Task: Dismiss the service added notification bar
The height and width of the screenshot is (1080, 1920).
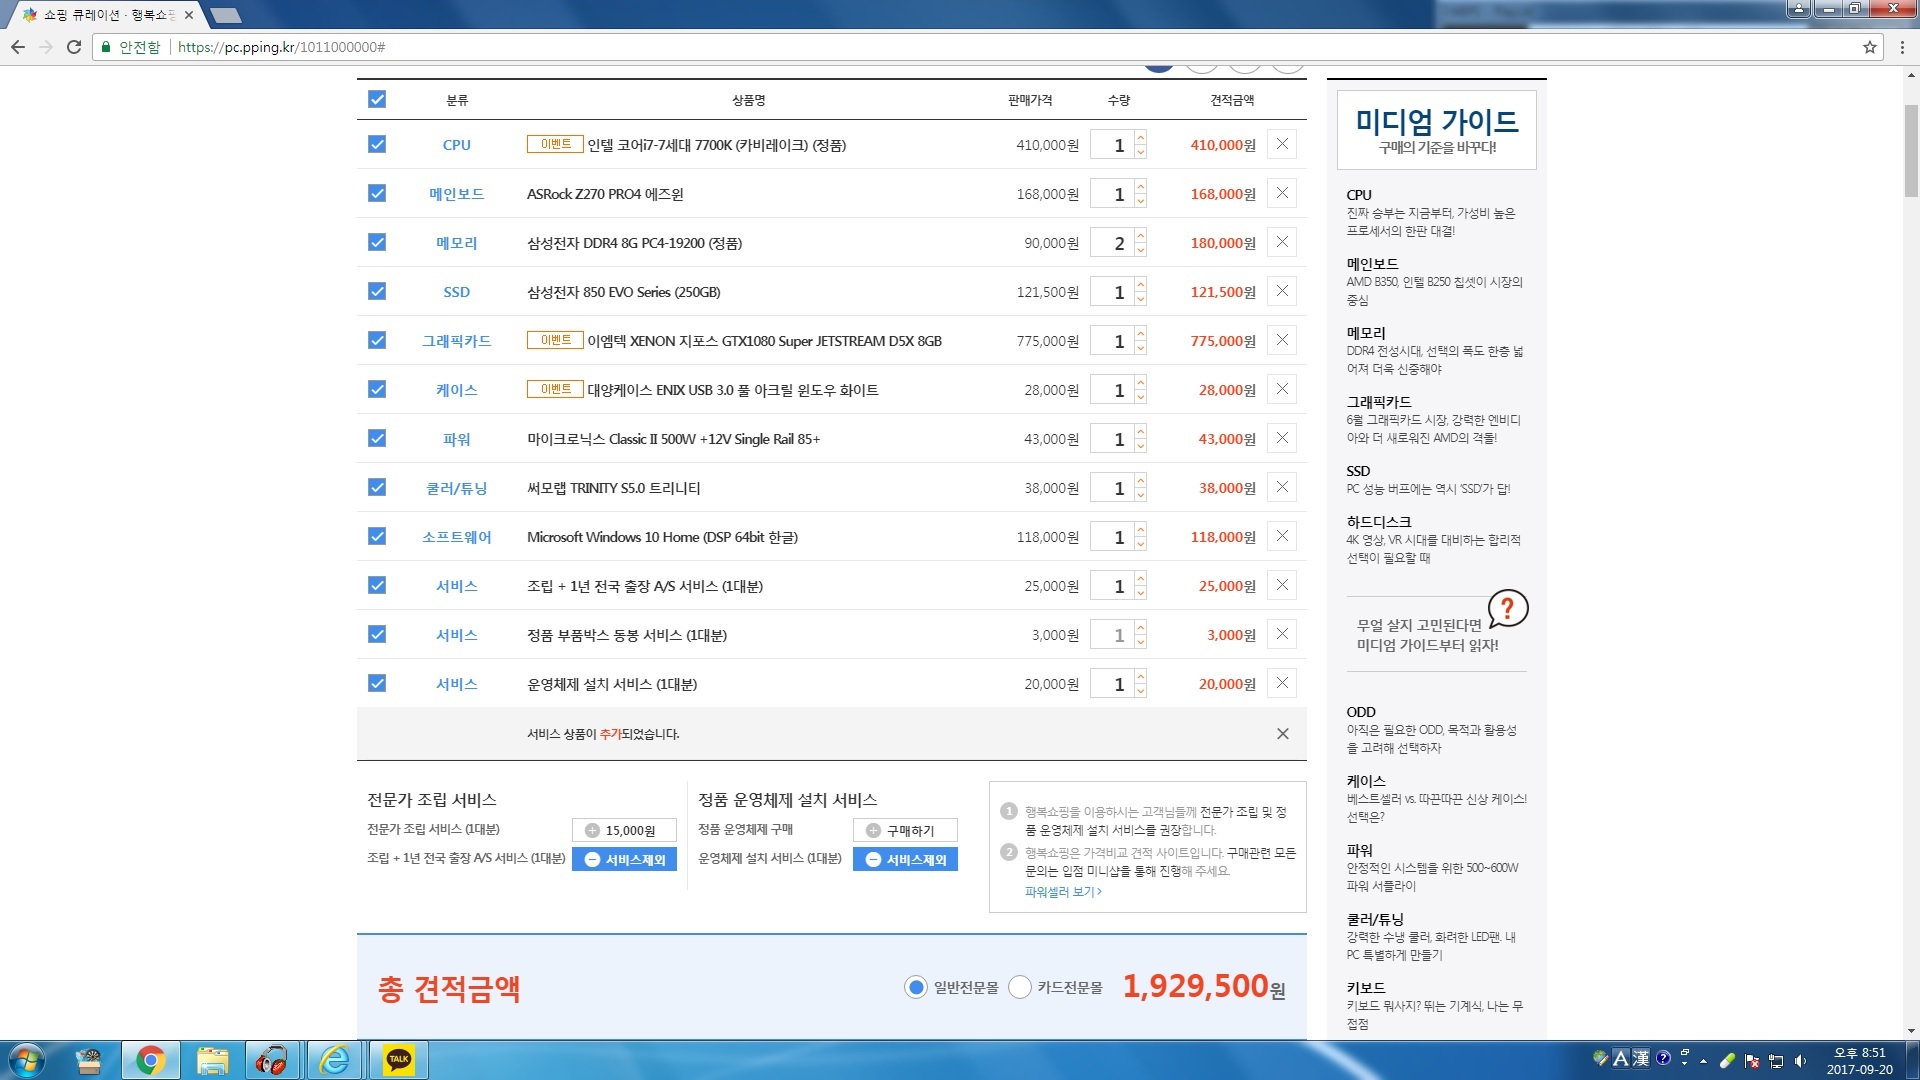Action: (1282, 734)
